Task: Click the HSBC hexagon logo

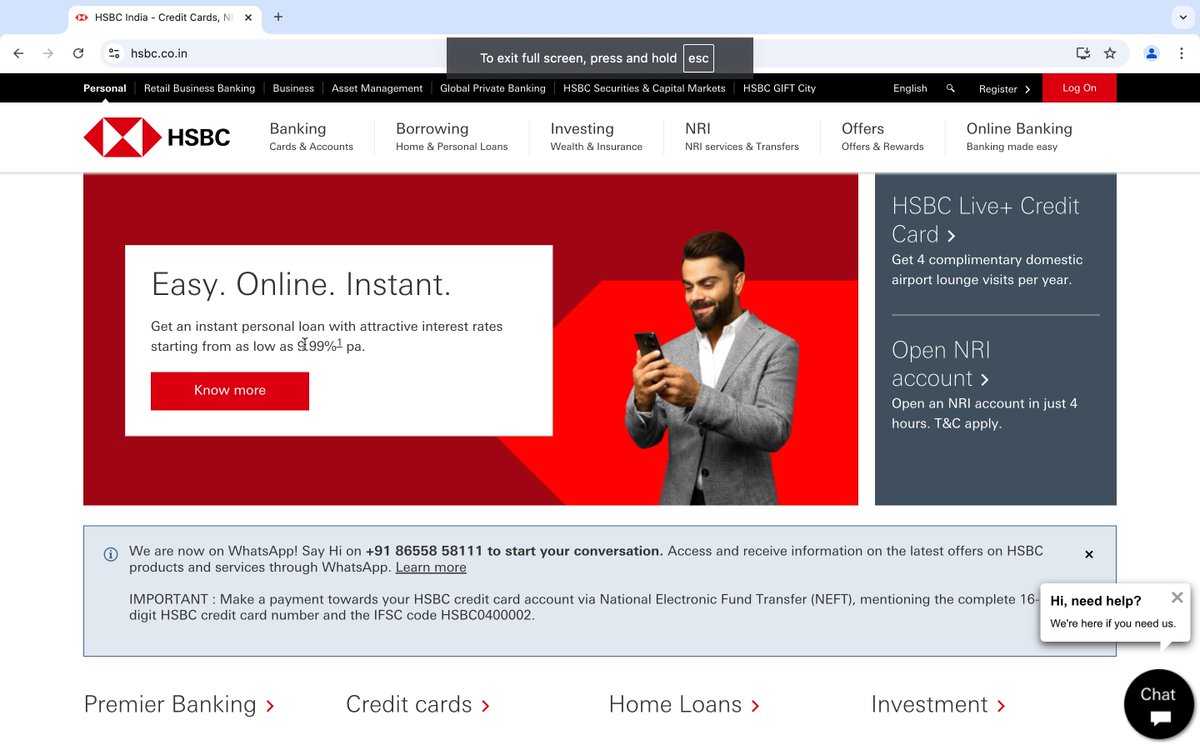Action: 122,137
